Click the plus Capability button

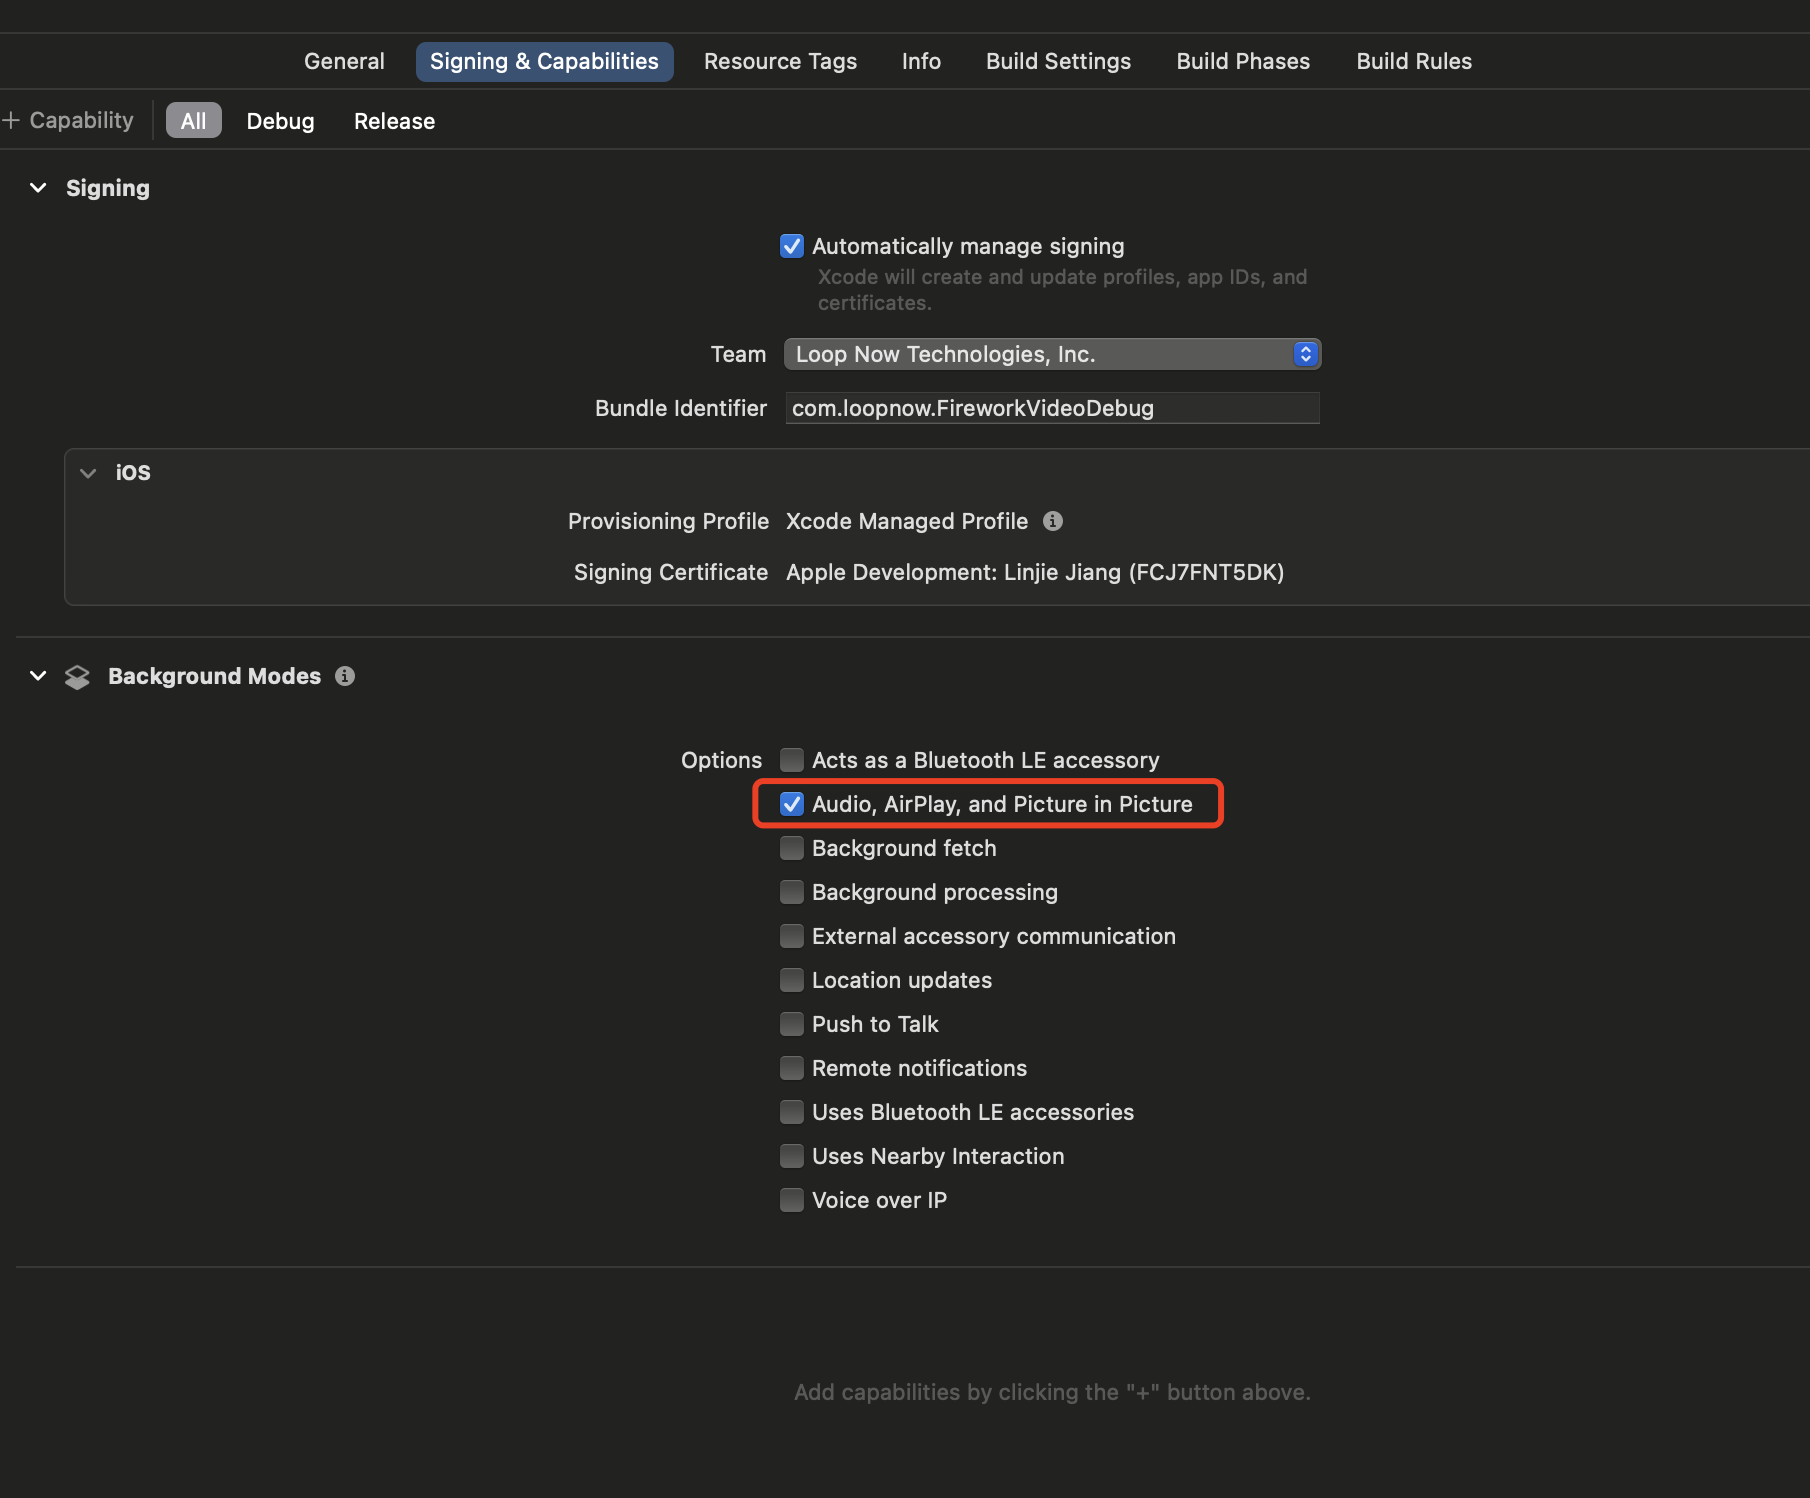[68, 121]
